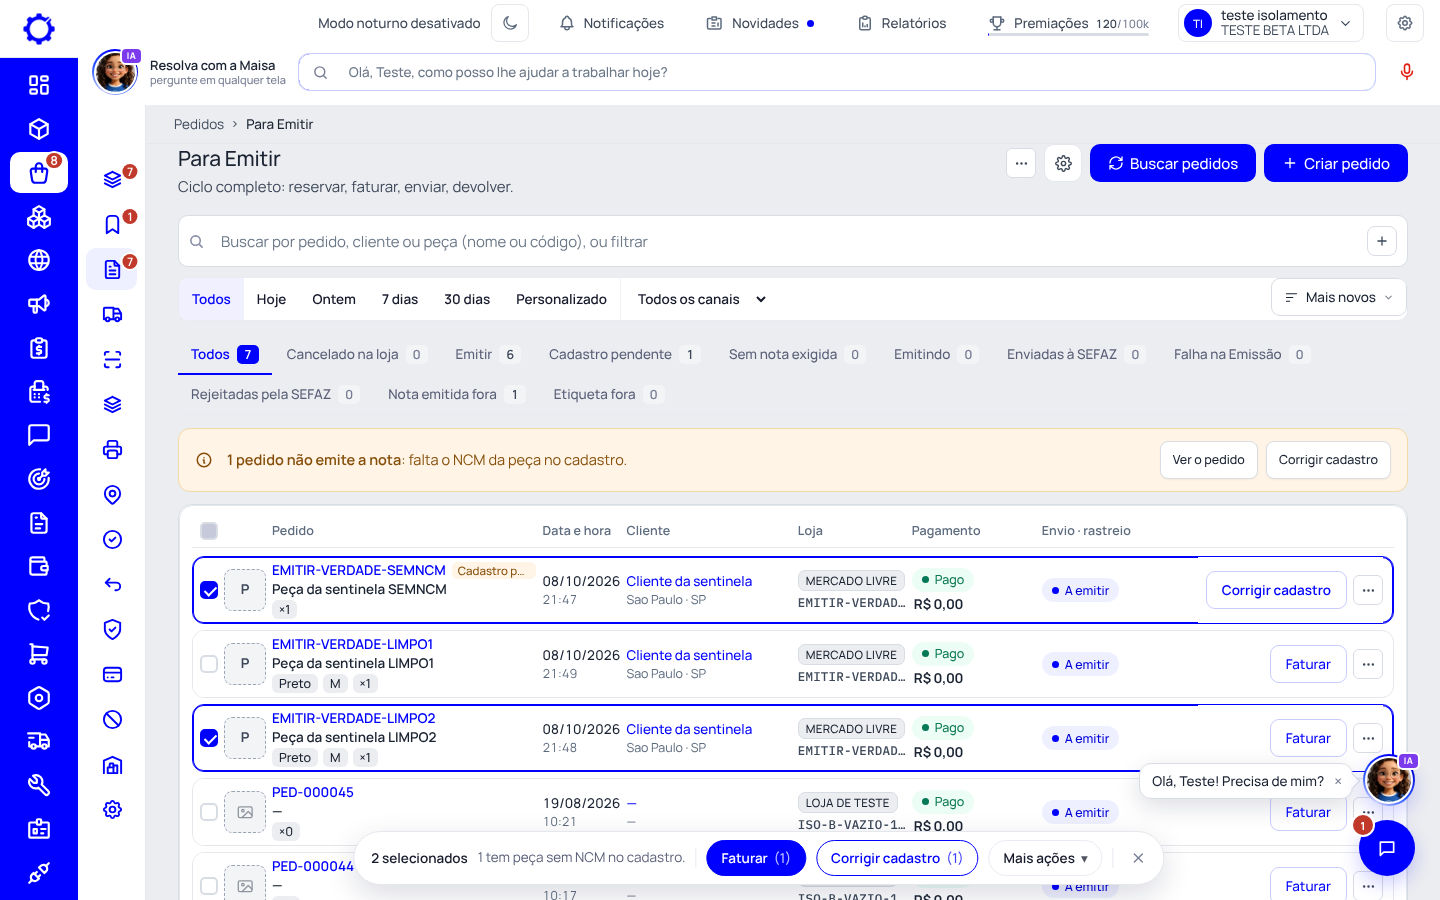This screenshot has height=900, width=1440.
Task: Switch to the Nota emitida fora tab
Action: point(455,394)
